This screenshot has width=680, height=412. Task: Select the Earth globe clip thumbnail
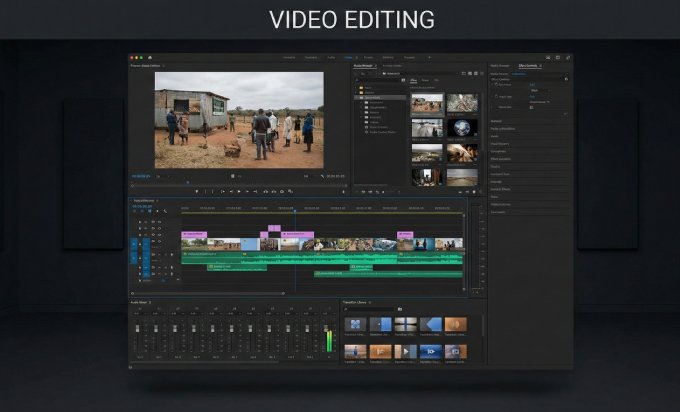pos(462,127)
